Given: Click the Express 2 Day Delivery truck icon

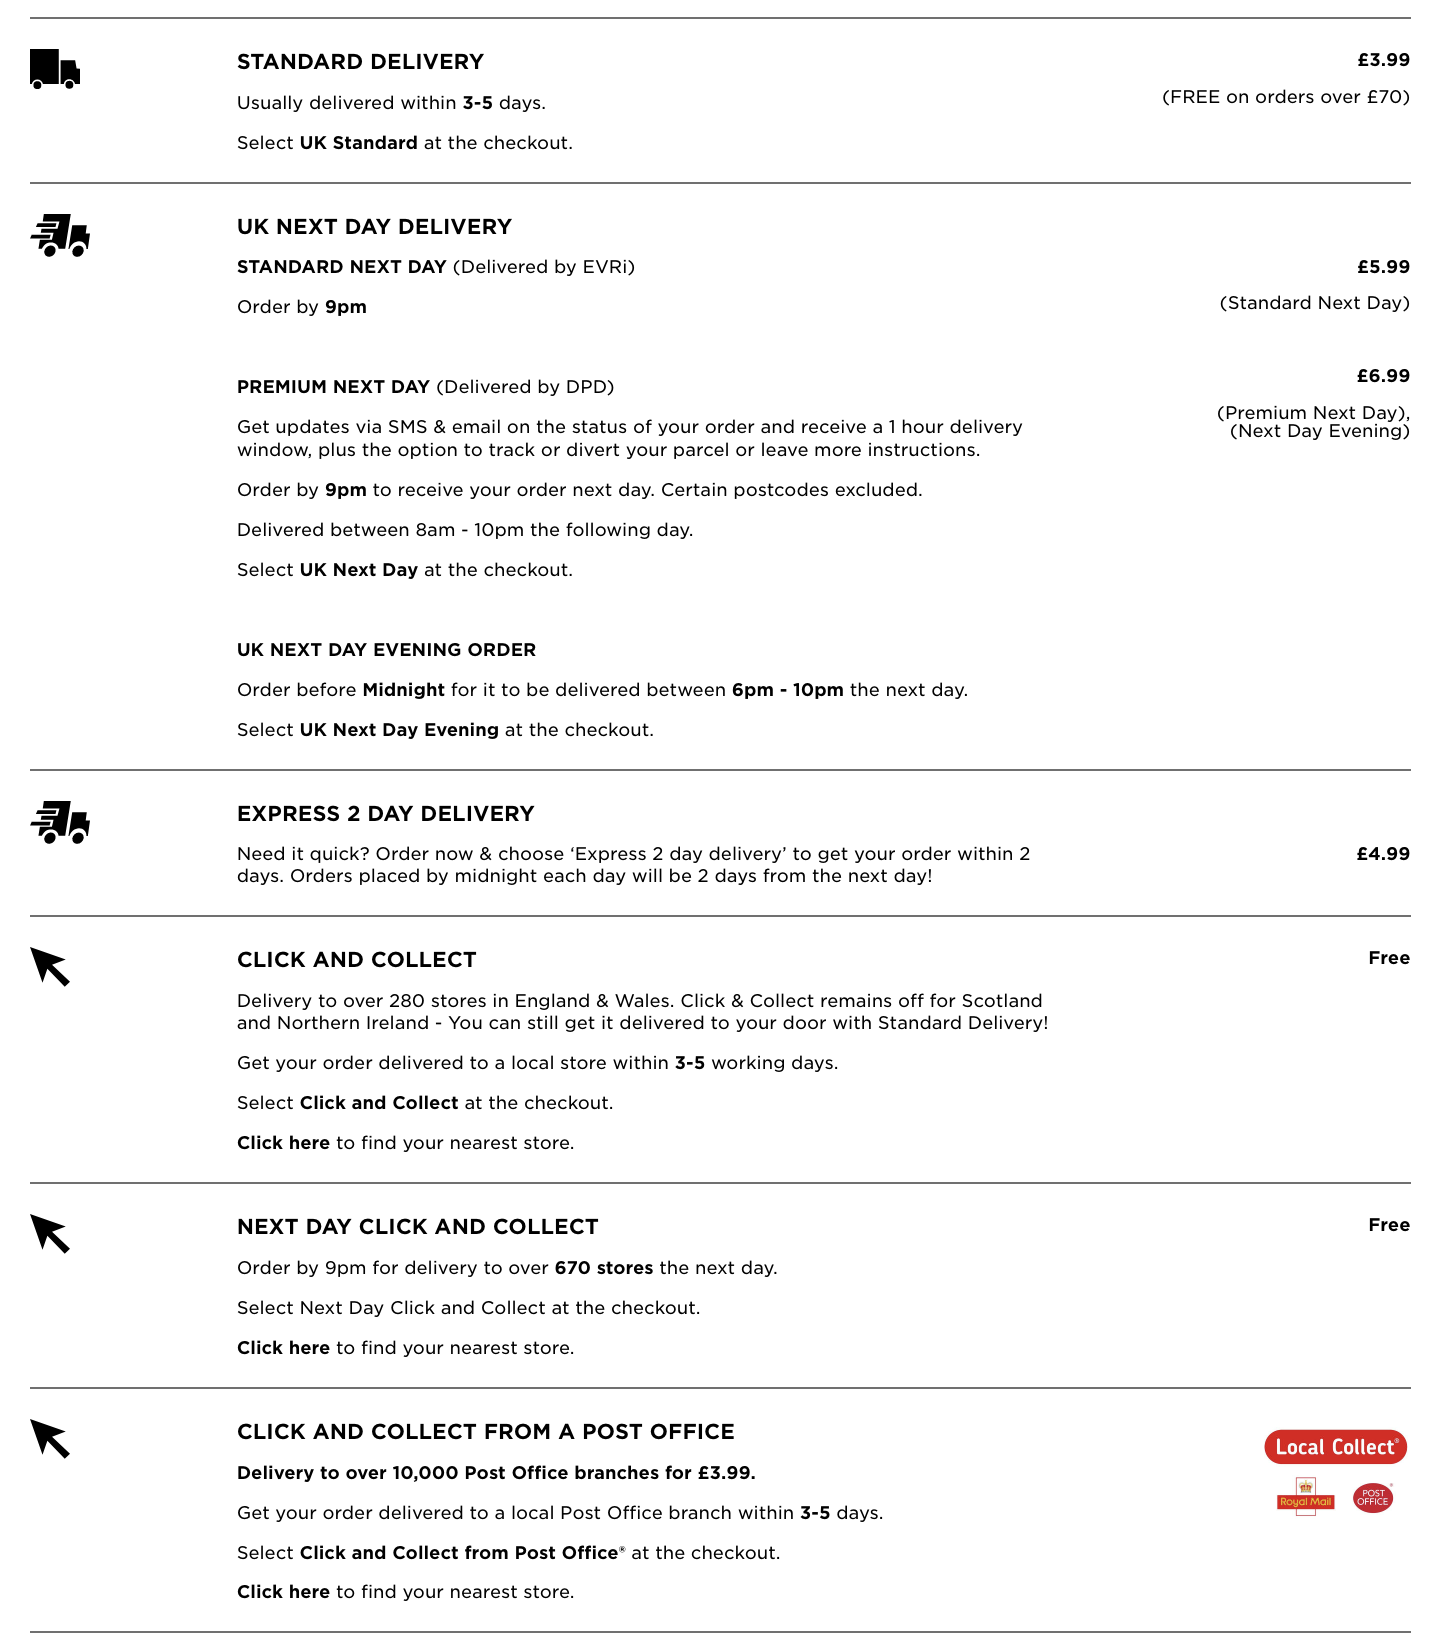Looking at the screenshot, I should click(60, 822).
